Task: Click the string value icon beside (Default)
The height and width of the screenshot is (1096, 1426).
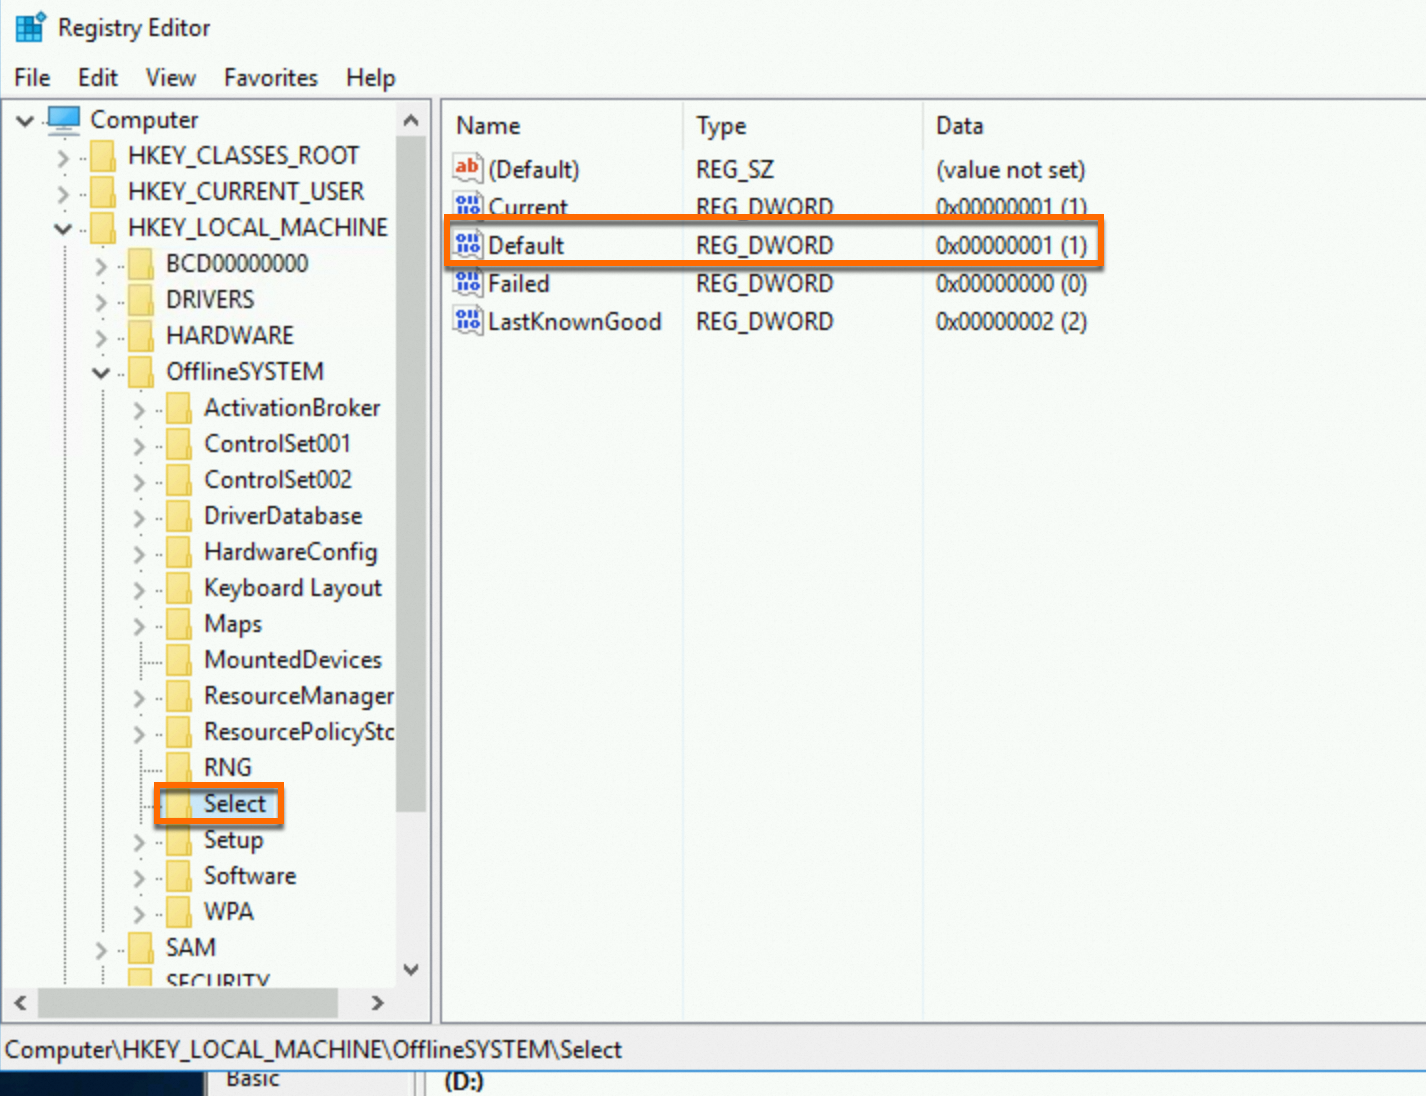Action: click(467, 169)
